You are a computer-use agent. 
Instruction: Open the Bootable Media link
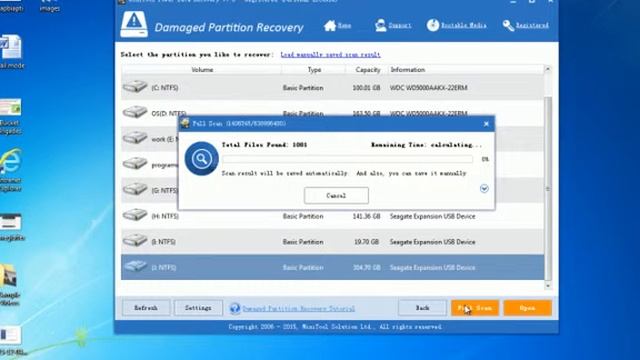(x=464, y=25)
